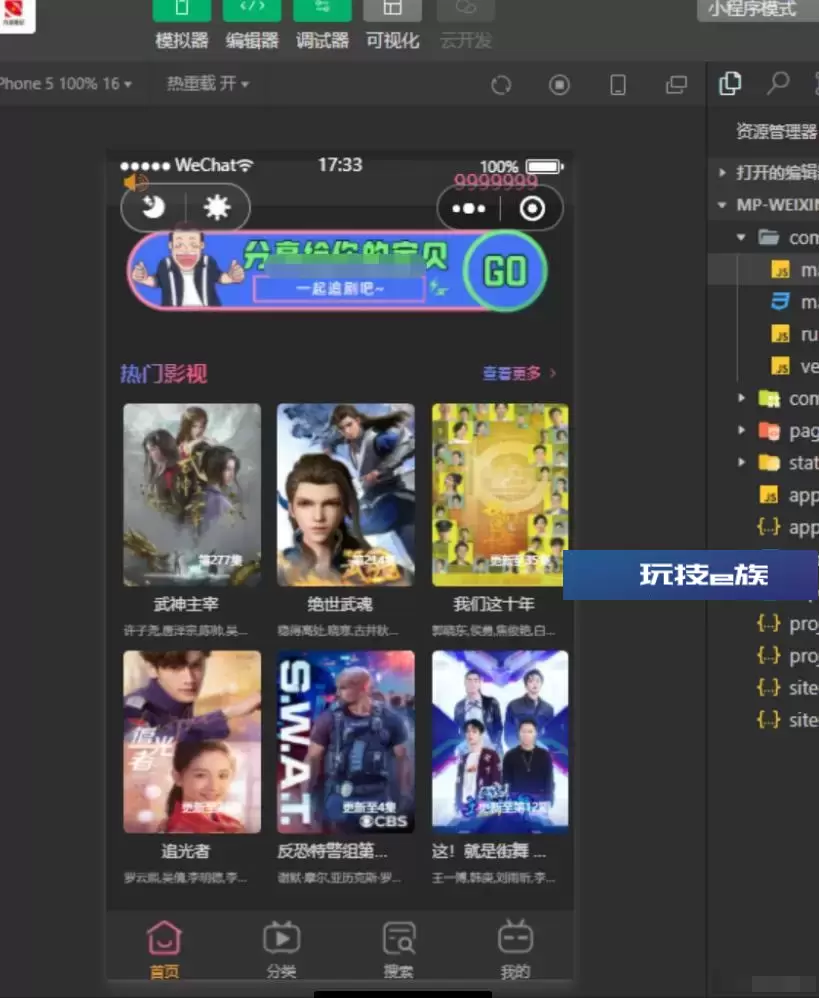This screenshot has height=998, width=819.
Task: Open the S.W.A.T. poster thumbnail
Action: pyautogui.click(x=346, y=741)
